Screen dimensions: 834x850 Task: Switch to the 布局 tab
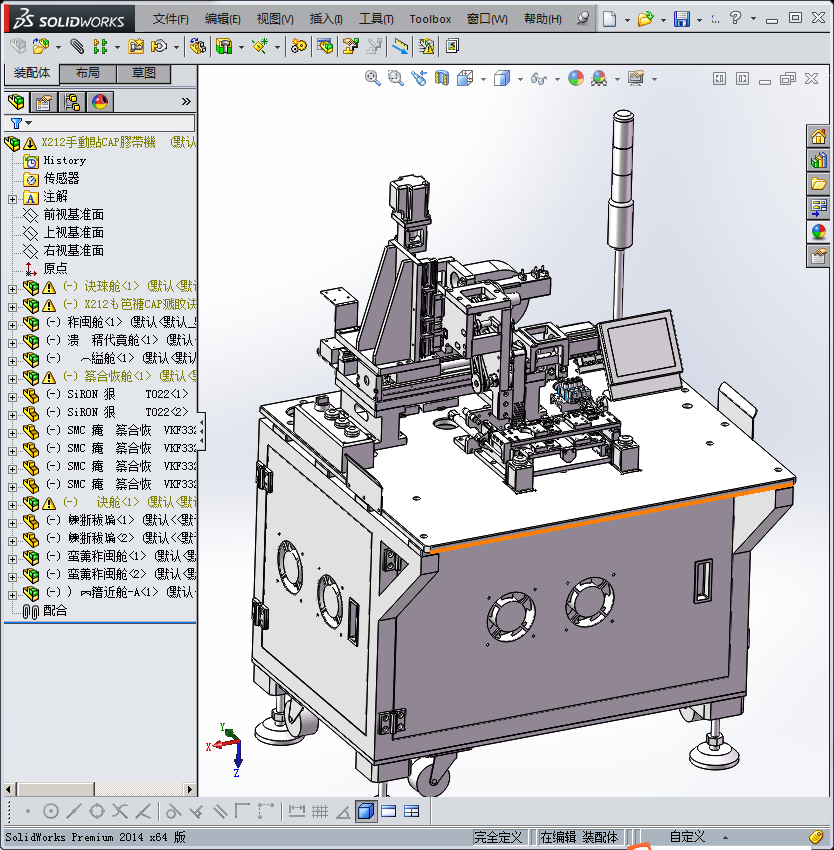pyautogui.click(x=87, y=74)
